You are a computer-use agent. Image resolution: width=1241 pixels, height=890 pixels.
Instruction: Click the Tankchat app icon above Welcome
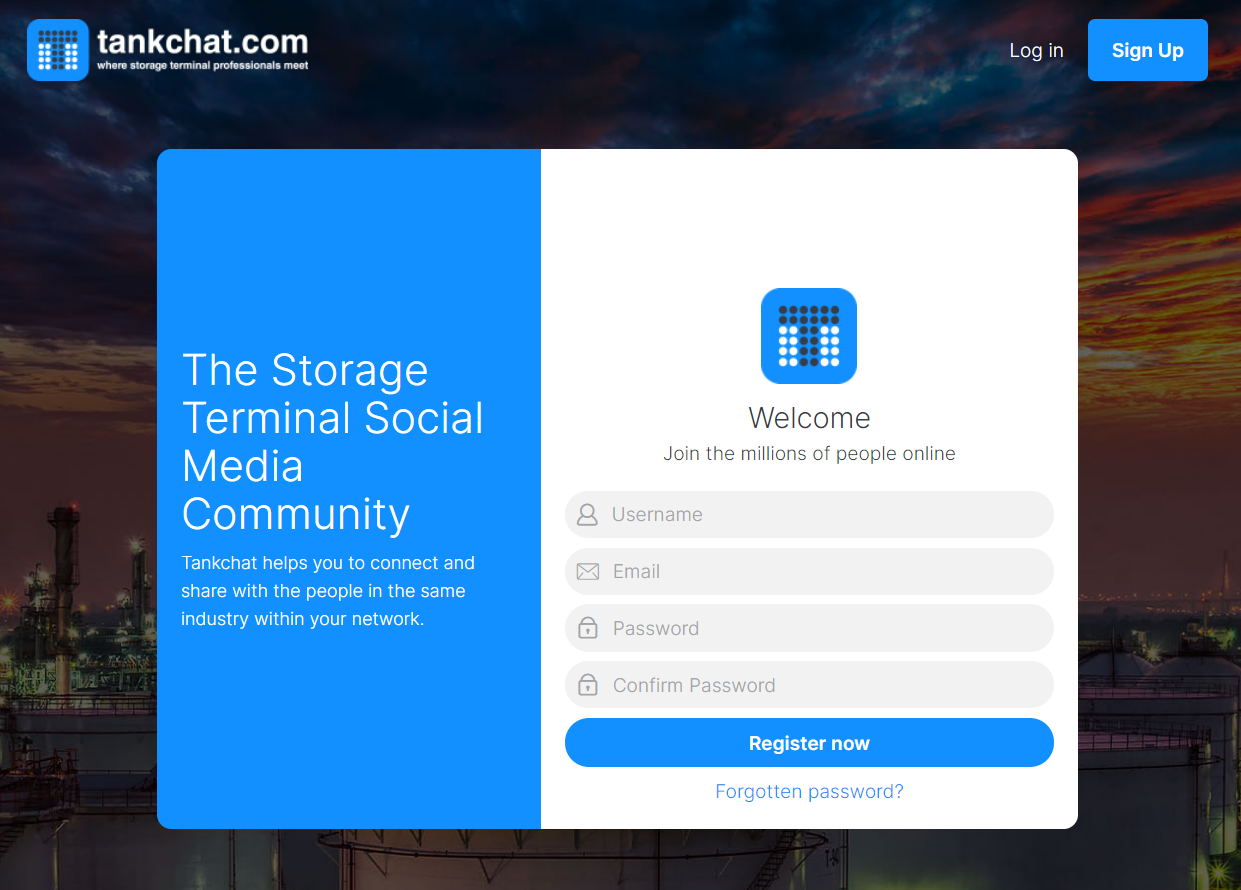[x=809, y=336]
